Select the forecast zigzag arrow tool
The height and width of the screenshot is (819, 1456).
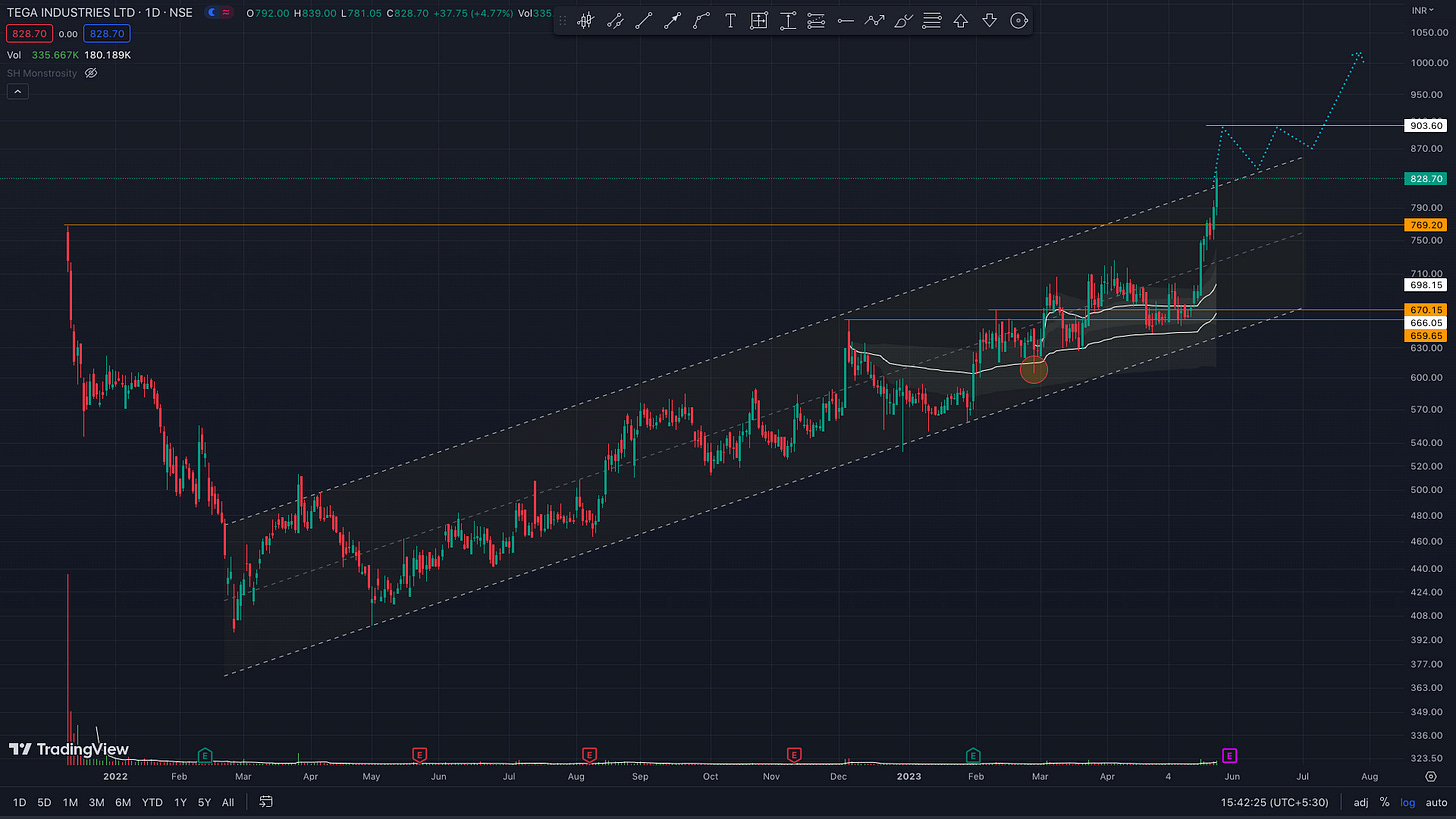874,20
